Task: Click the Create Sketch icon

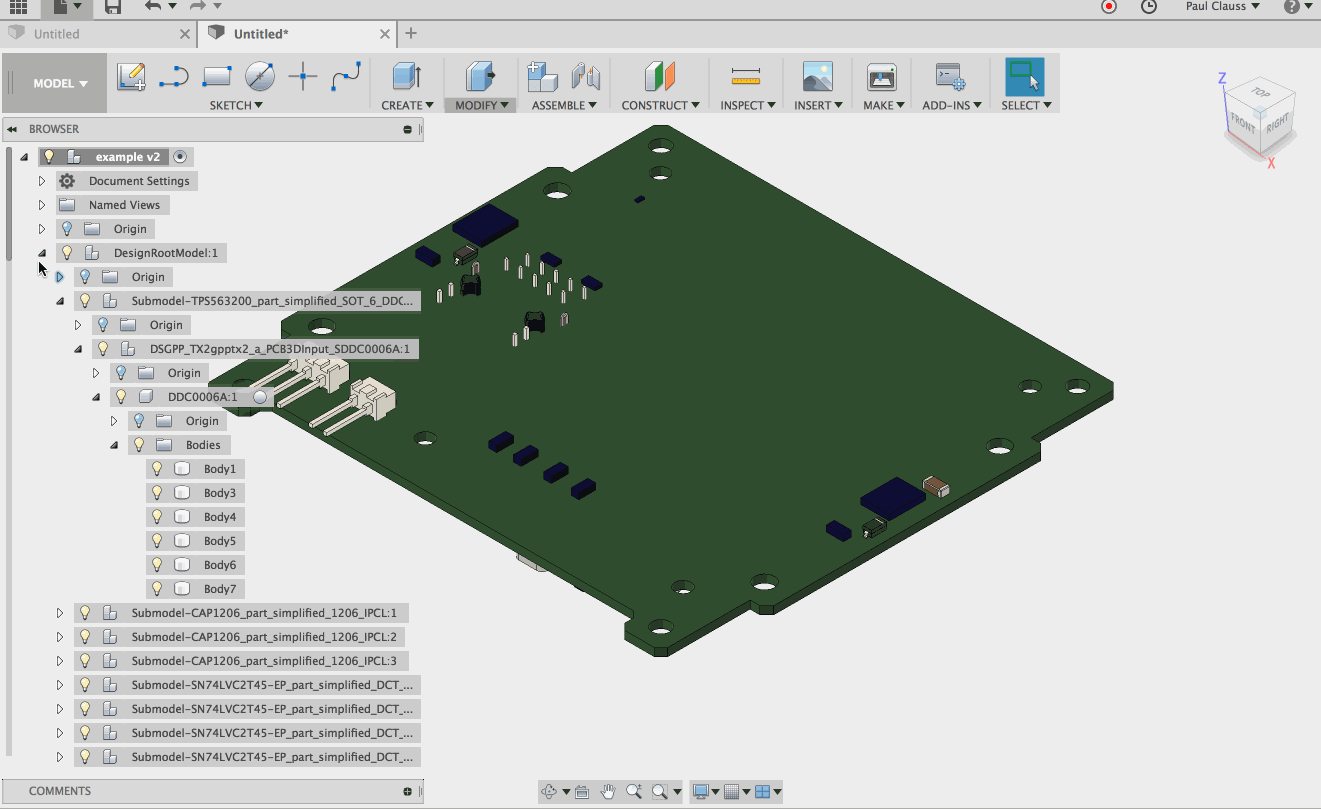Action: tap(131, 77)
